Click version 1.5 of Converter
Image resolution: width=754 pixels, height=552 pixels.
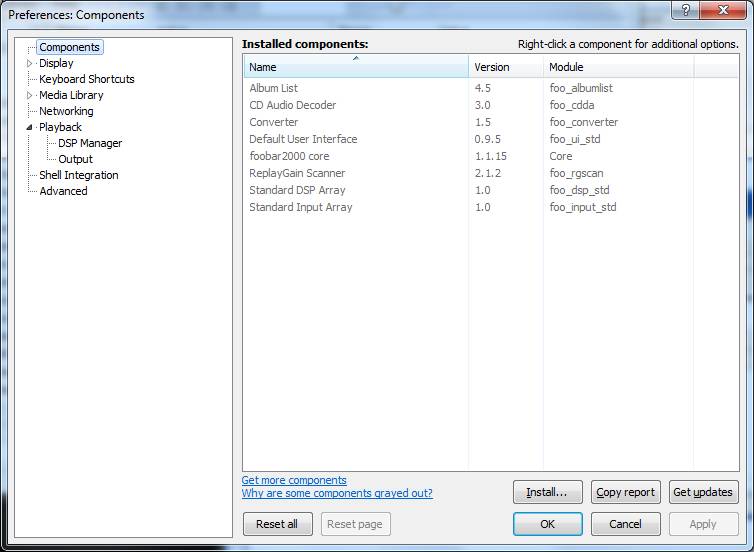point(482,122)
